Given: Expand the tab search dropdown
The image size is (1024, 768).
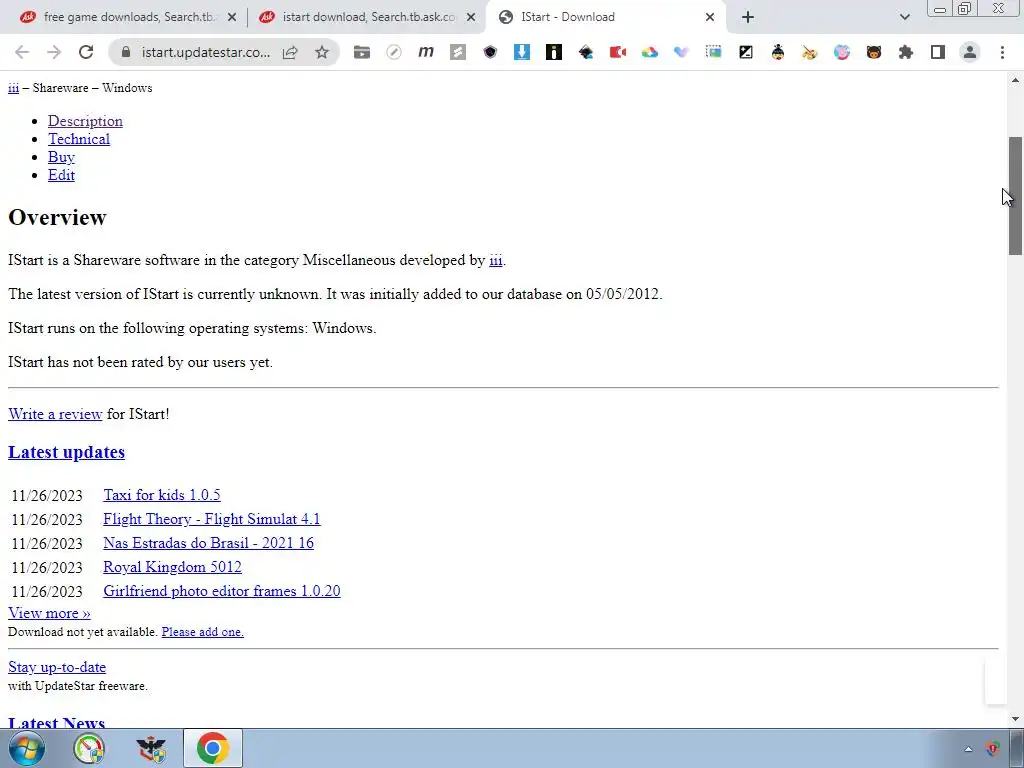Looking at the screenshot, I should [904, 17].
